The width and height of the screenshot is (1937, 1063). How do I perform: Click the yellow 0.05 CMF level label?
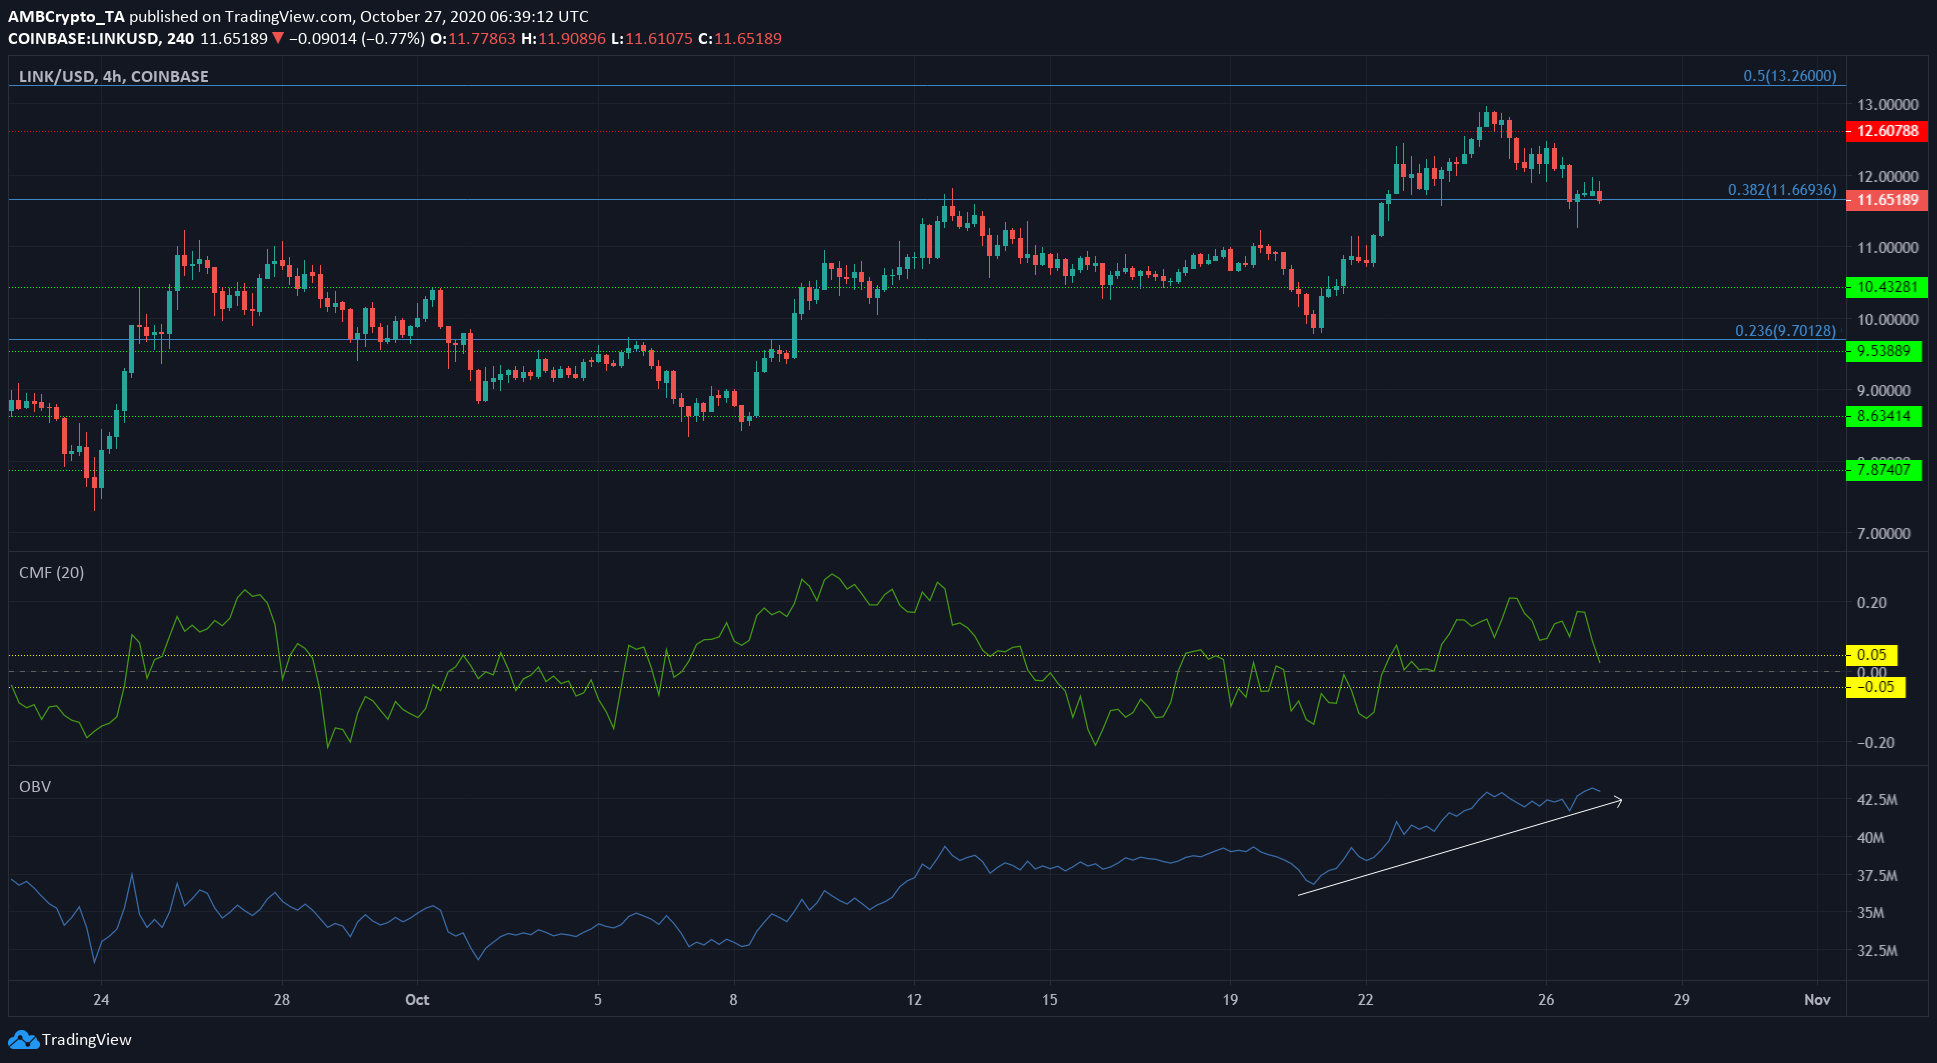pos(1871,656)
